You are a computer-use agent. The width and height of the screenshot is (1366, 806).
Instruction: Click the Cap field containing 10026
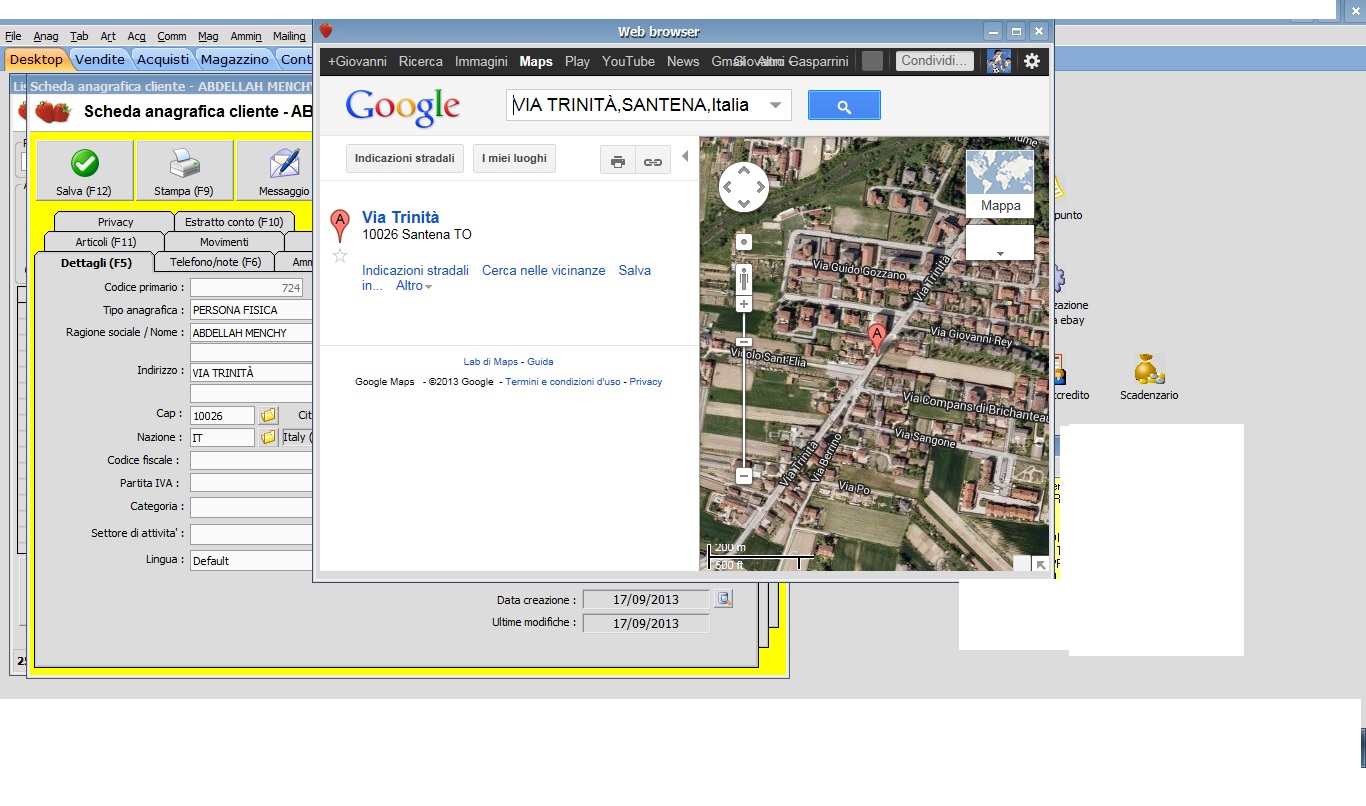coord(222,415)
